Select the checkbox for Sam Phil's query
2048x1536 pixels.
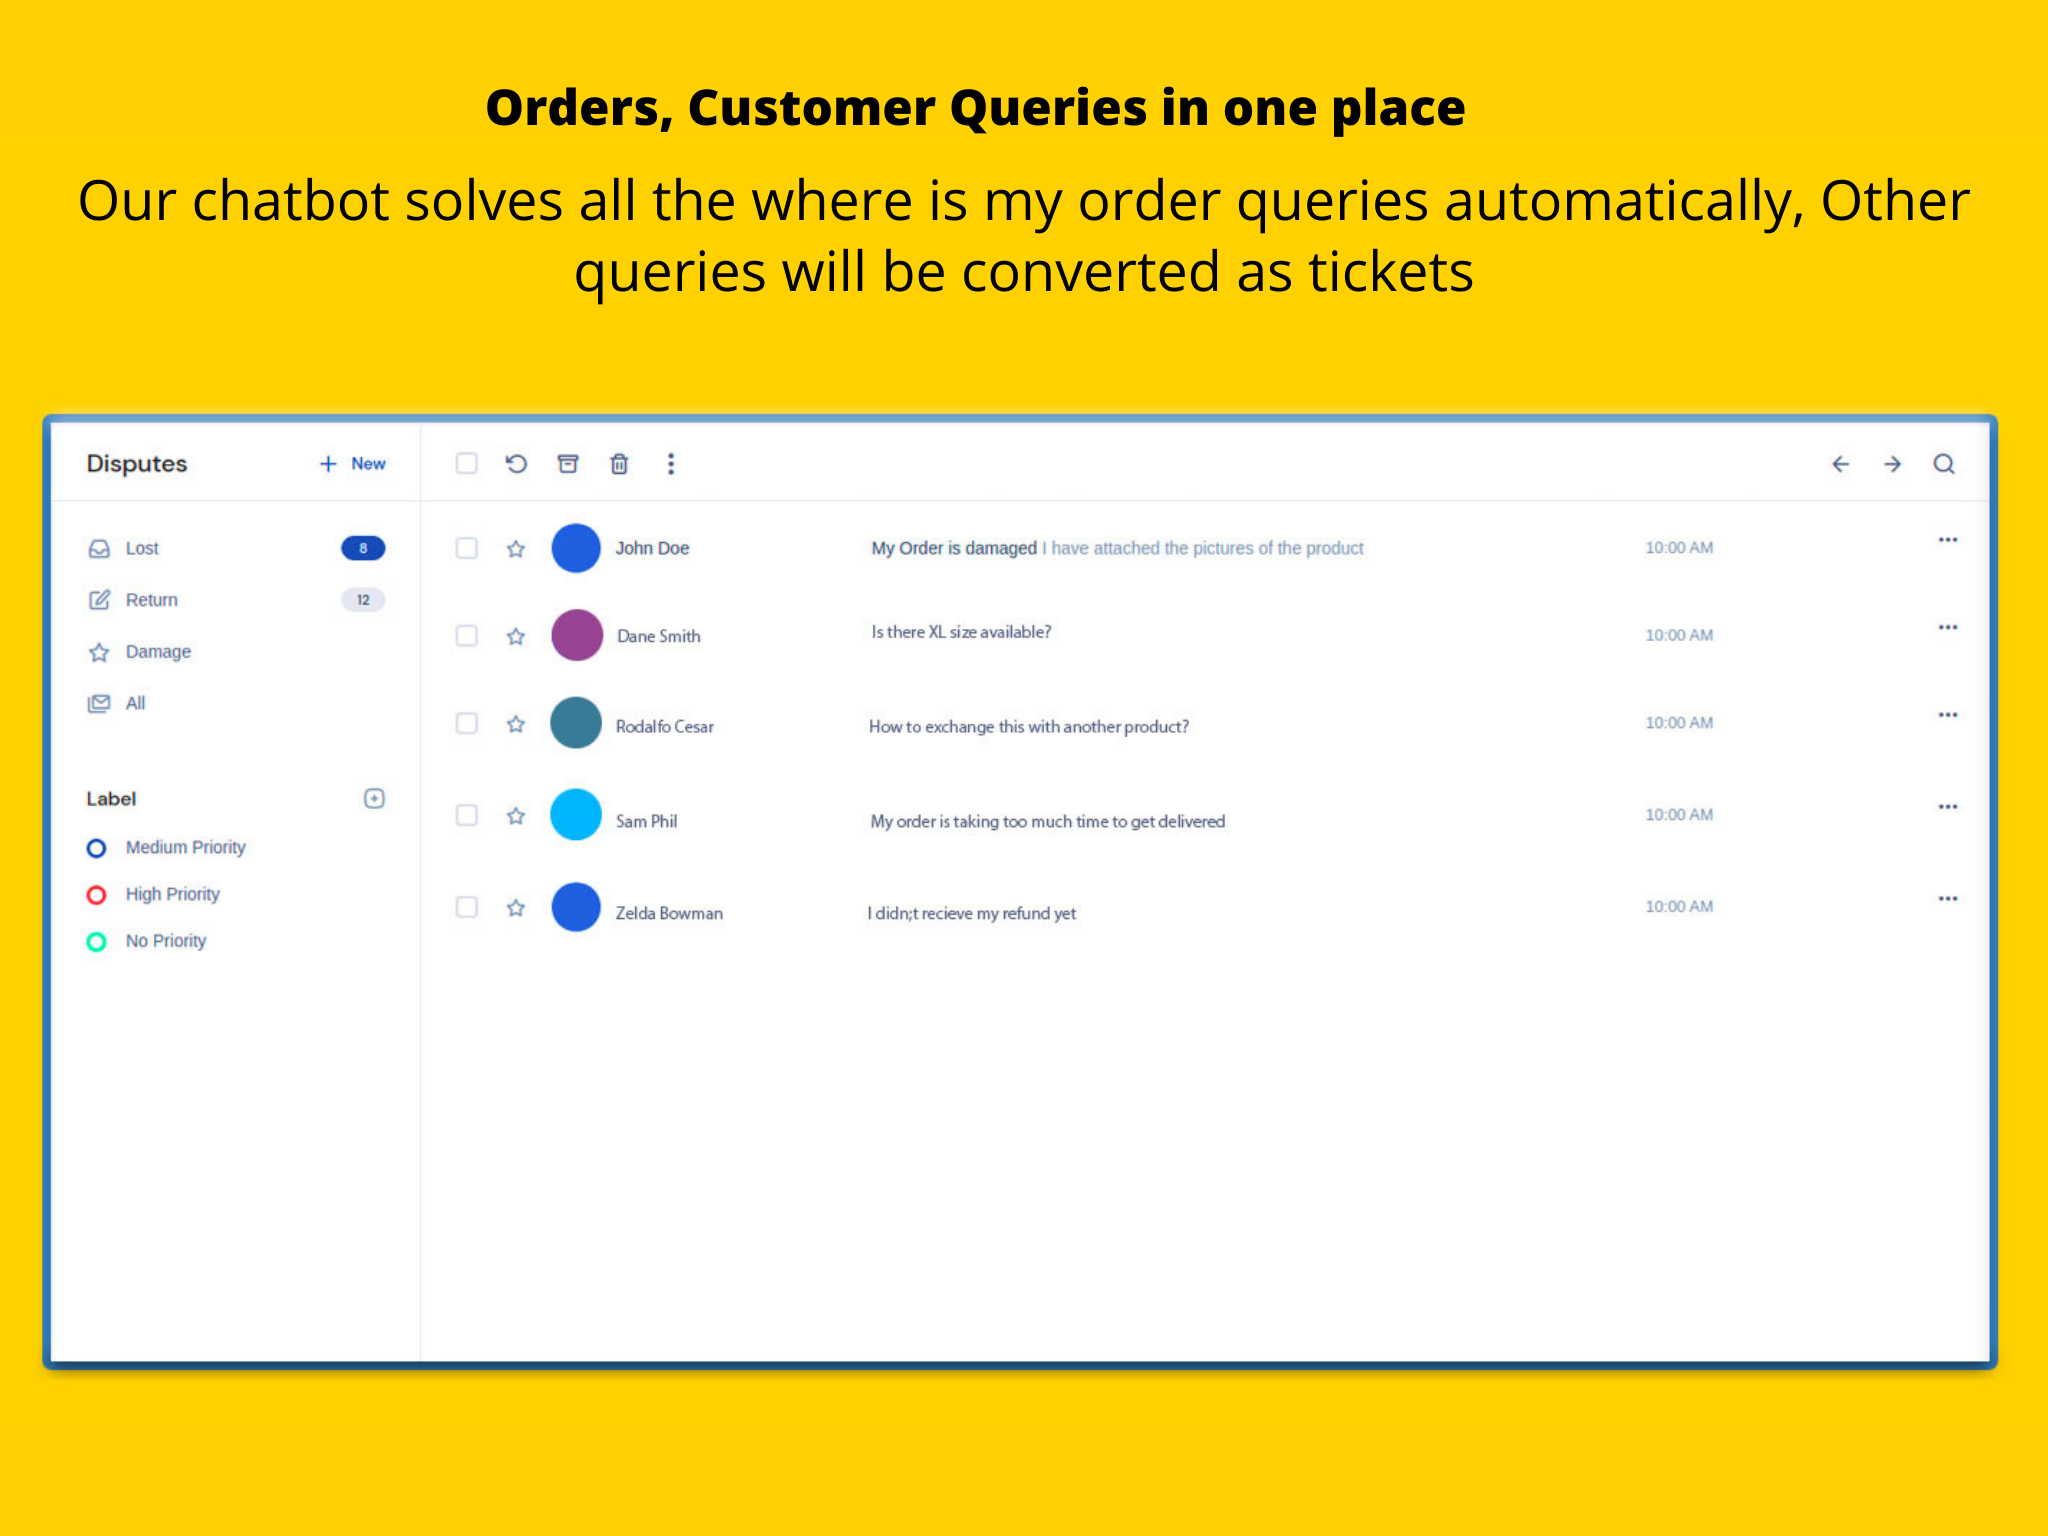(466, 816)
